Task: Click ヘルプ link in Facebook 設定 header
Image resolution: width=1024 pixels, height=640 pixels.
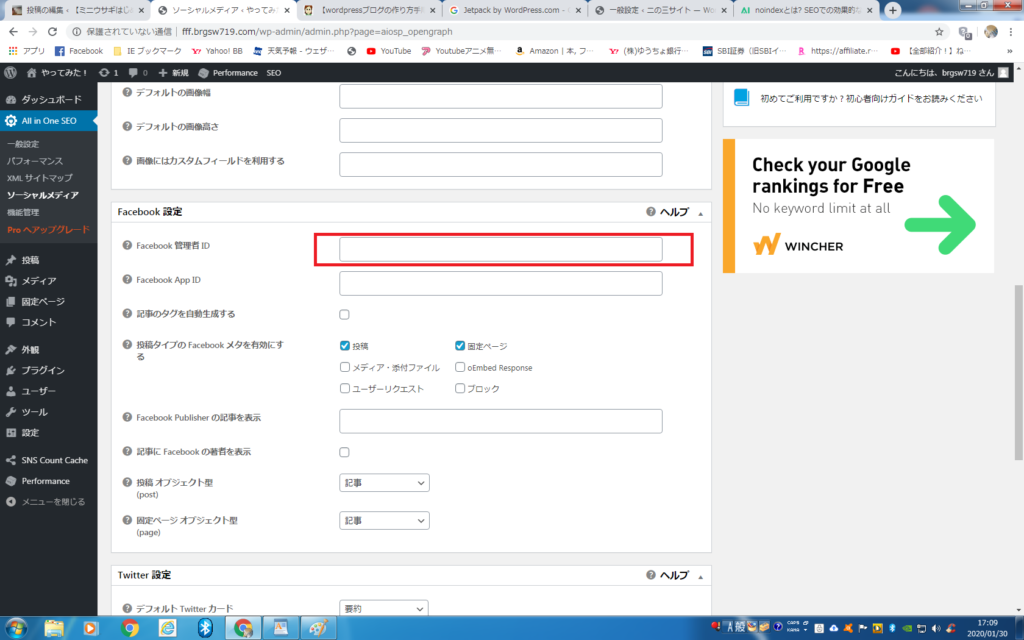Action: (x=676, y=212)
